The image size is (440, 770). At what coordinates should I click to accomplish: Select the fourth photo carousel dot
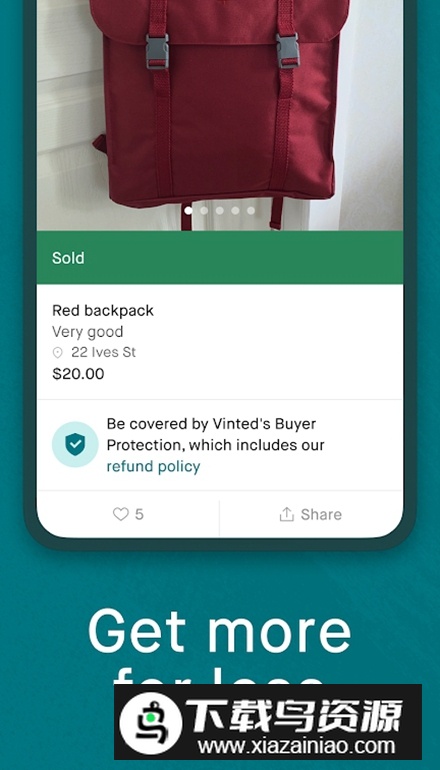click(x=235, y=210)
